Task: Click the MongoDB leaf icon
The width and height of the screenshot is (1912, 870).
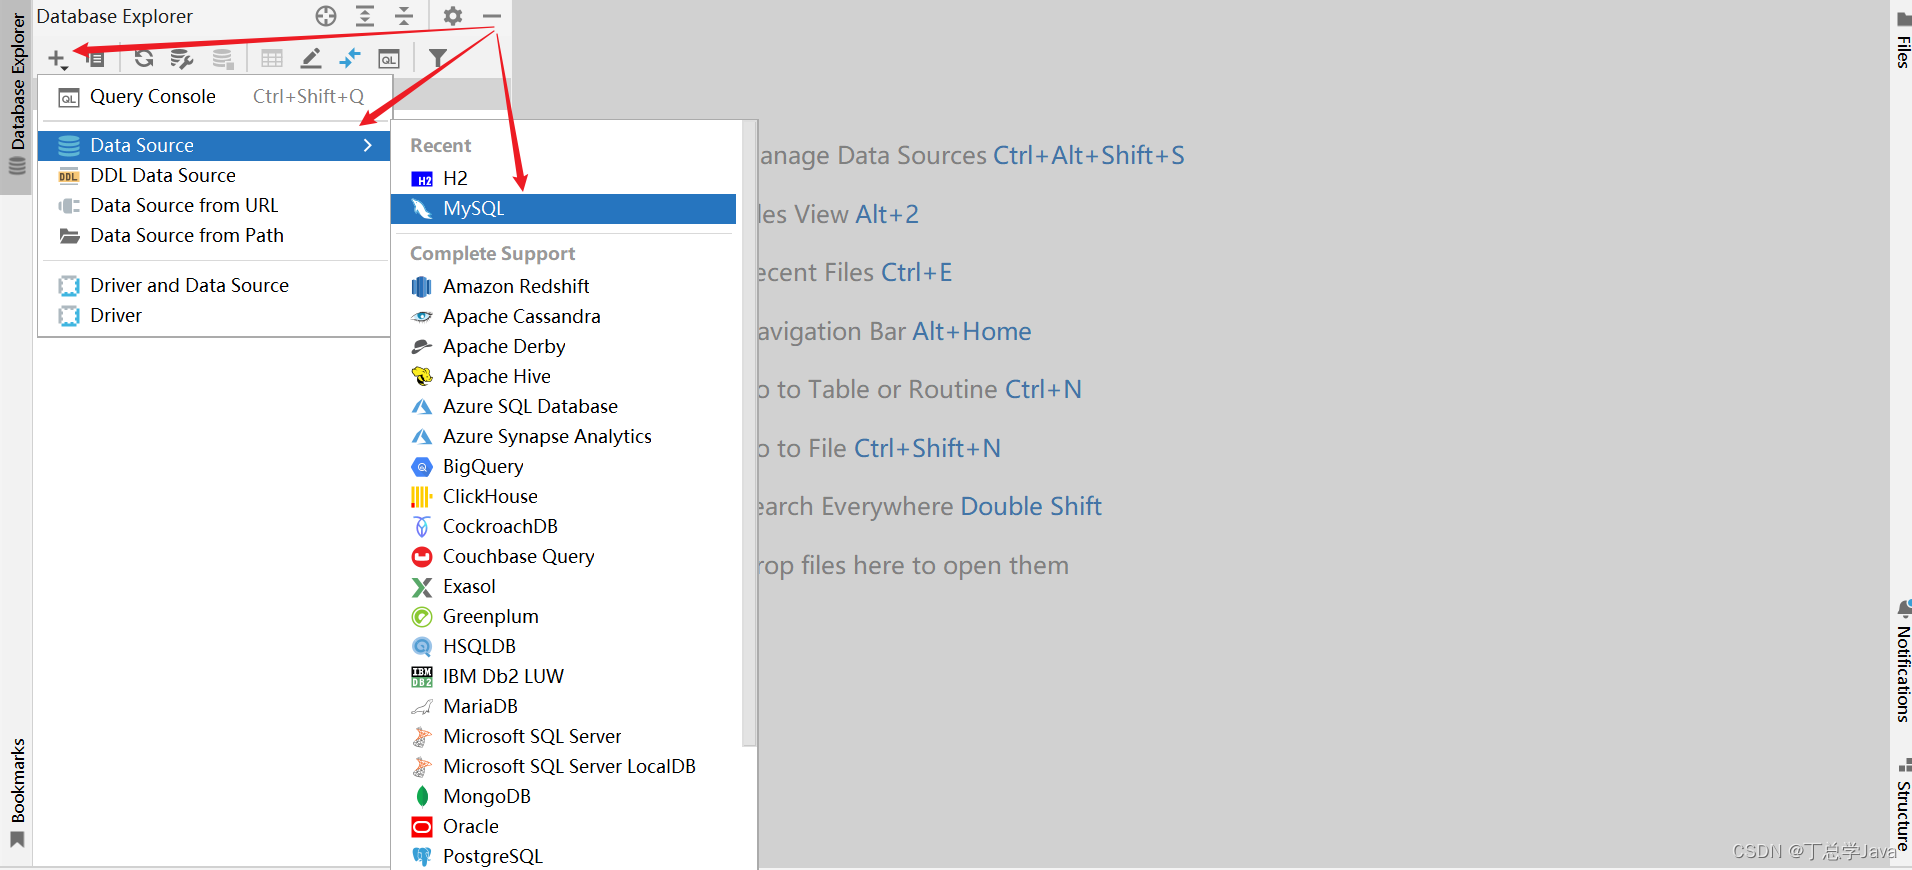Action: pyautogui.click(x=422, y=797)
